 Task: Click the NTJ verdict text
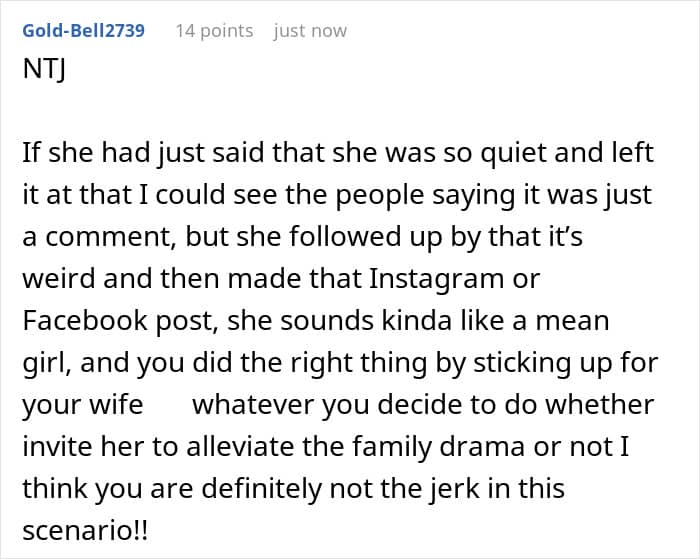42,73
